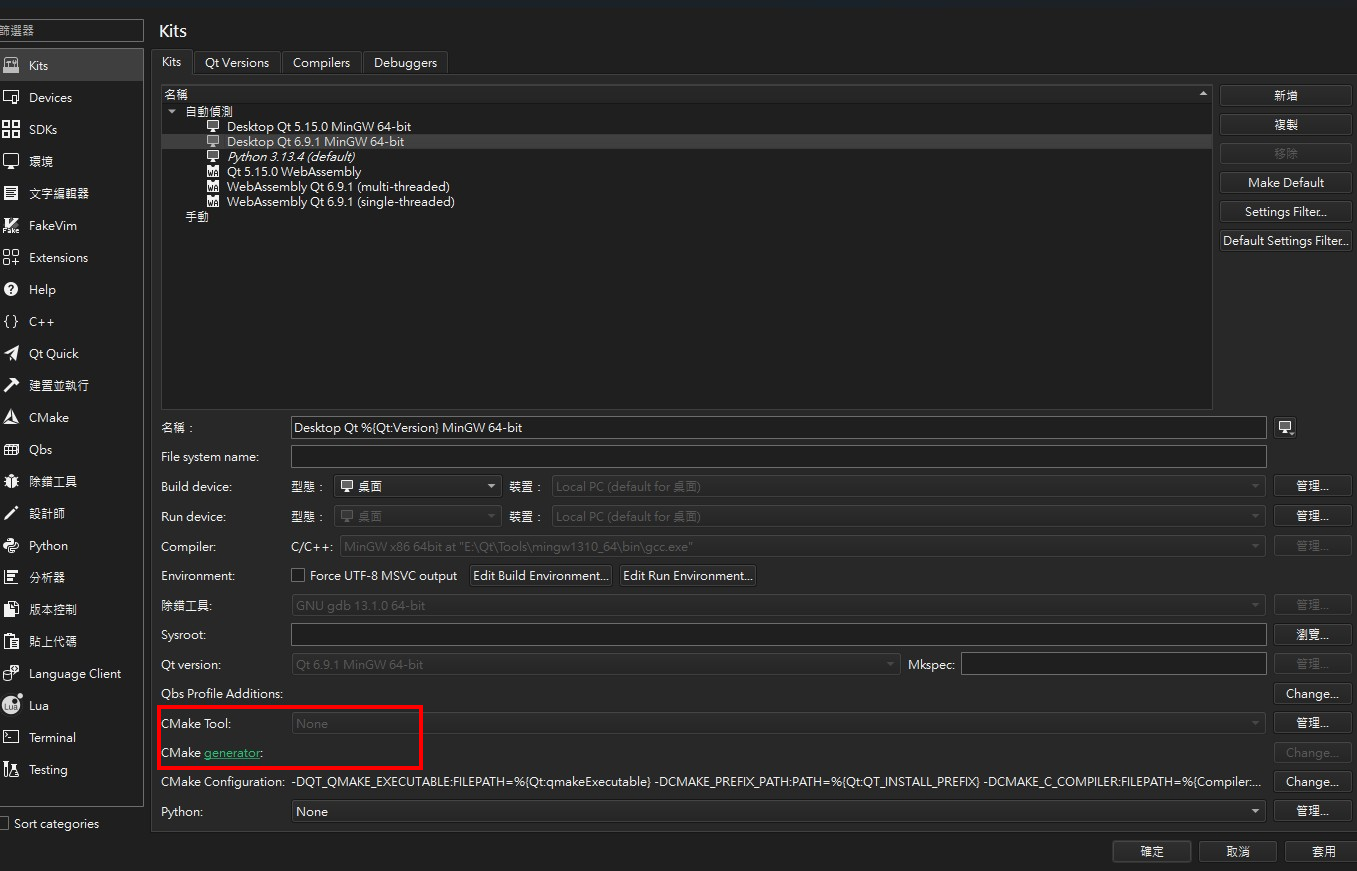Open Settings Filter... dialog
The height and width of the screenshot is (871, 1357).
tap(1286, 211)
